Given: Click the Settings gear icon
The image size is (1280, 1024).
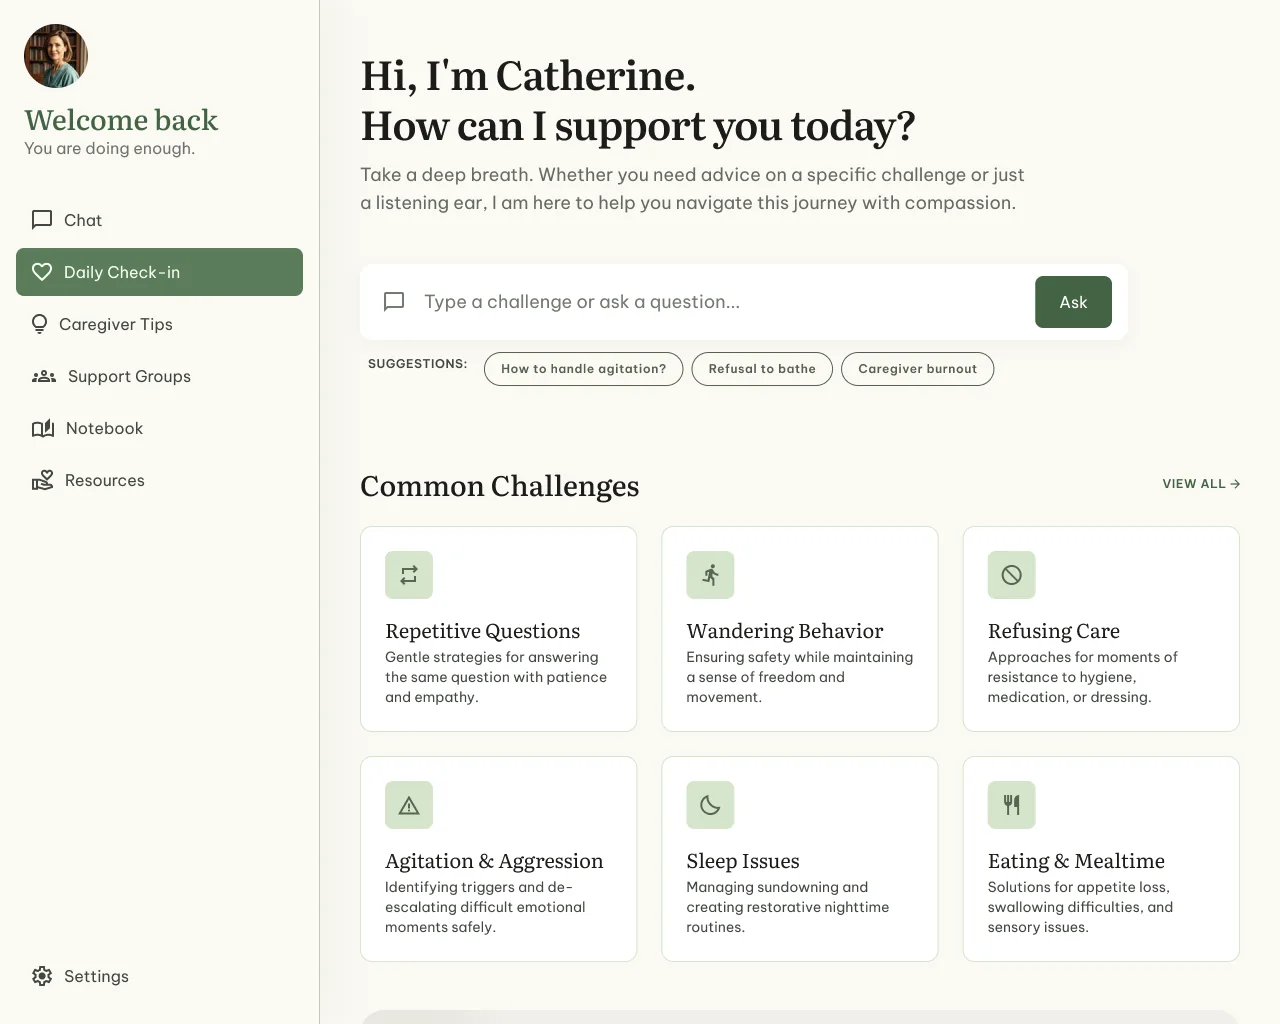Looking at the screenshot, I should (42, 976).
